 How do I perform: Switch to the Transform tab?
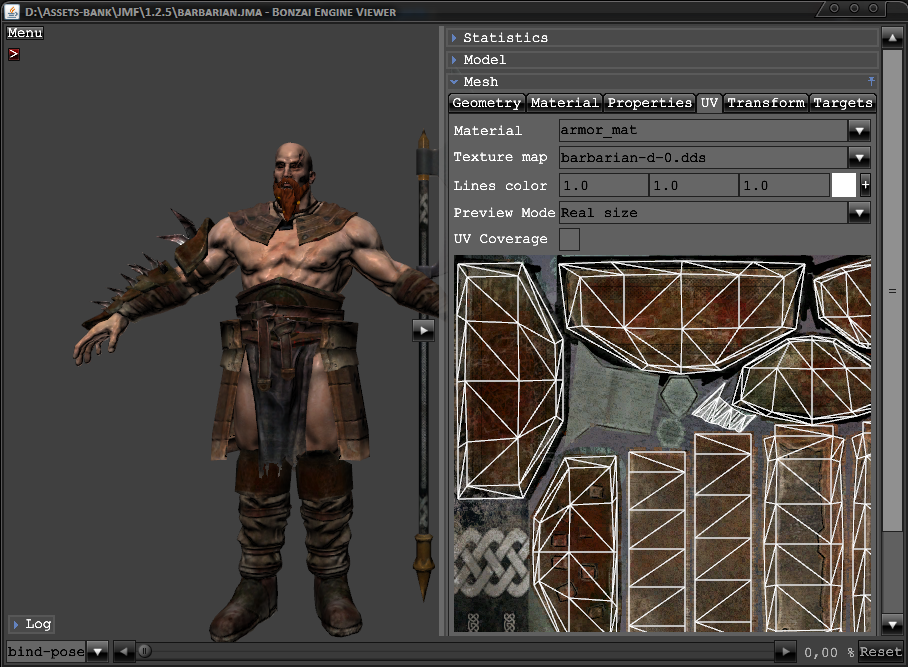765,103
